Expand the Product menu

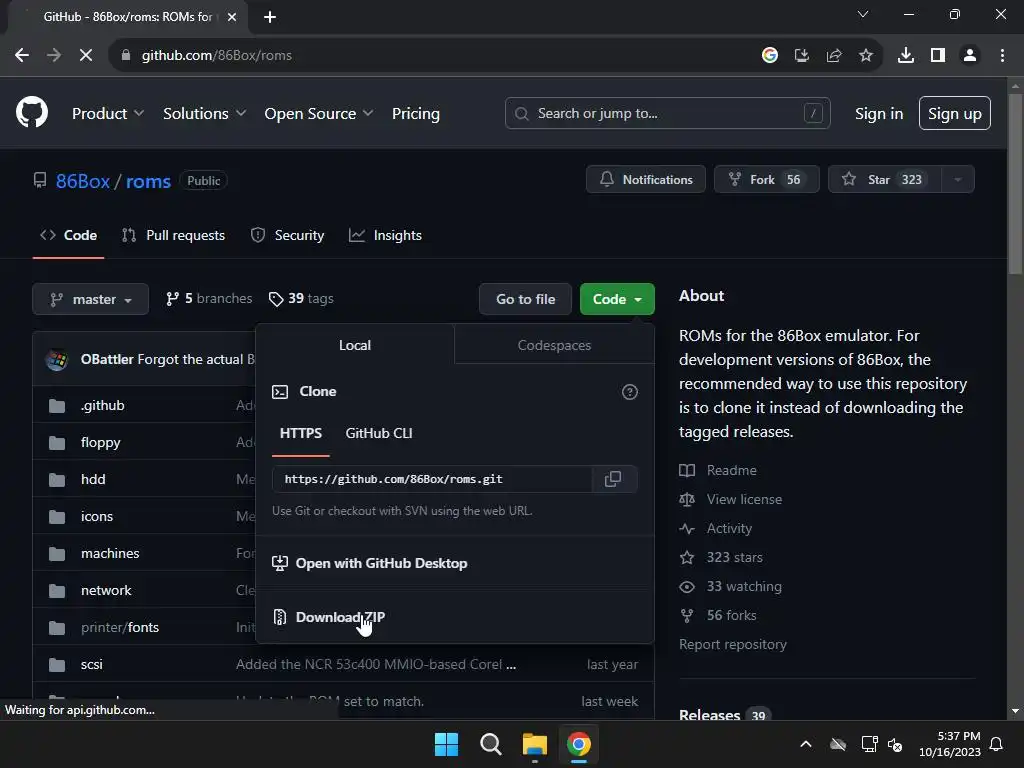108,113
